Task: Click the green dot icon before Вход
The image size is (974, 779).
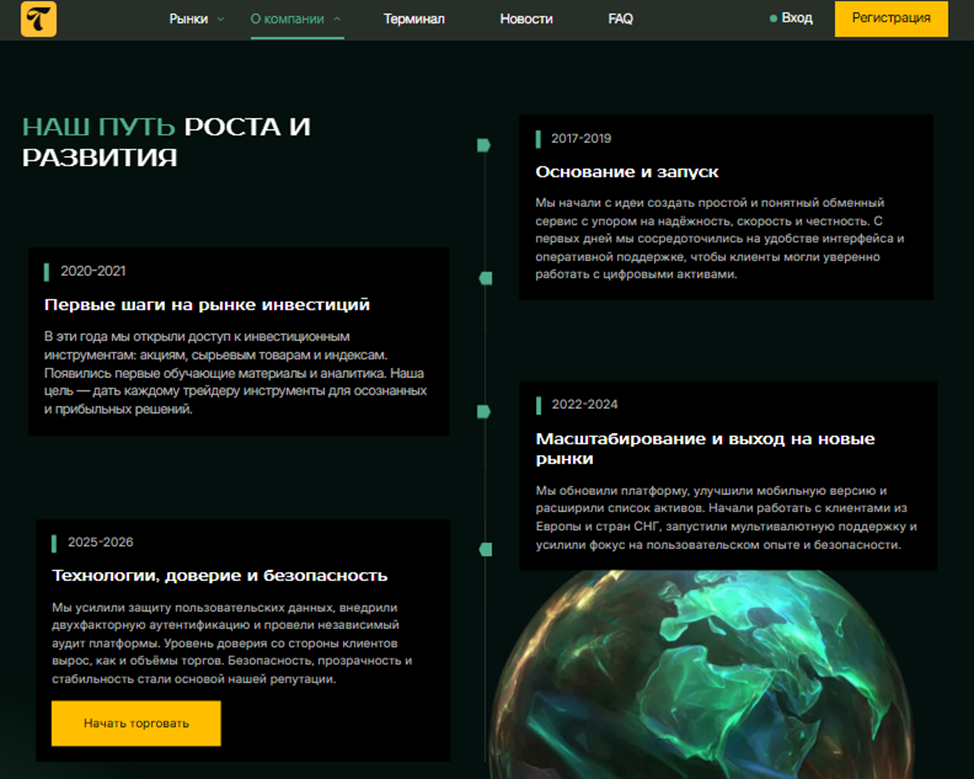Action: coord(773,19)
